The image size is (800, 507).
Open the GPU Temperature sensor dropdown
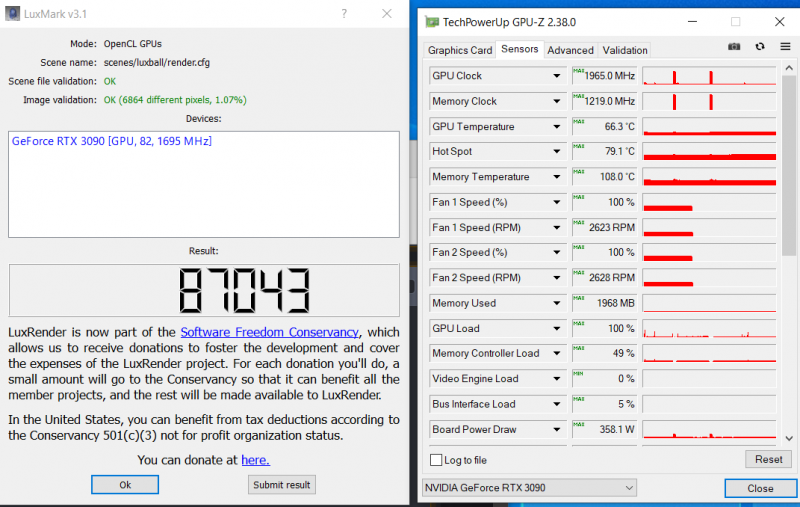pyautogui.click(x=557, y=126)
